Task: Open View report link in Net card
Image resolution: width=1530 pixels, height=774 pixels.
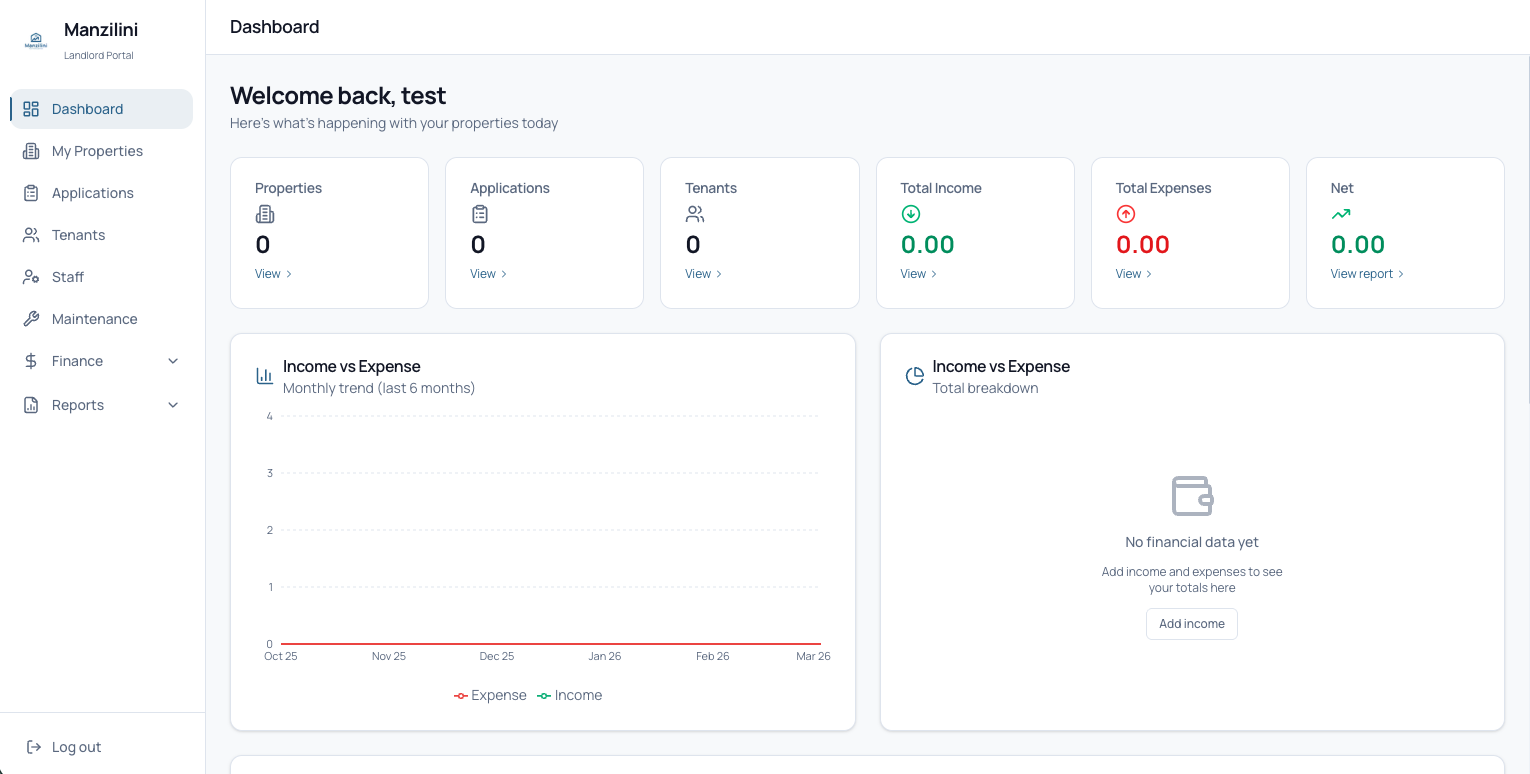Action: pos(1367,274)
